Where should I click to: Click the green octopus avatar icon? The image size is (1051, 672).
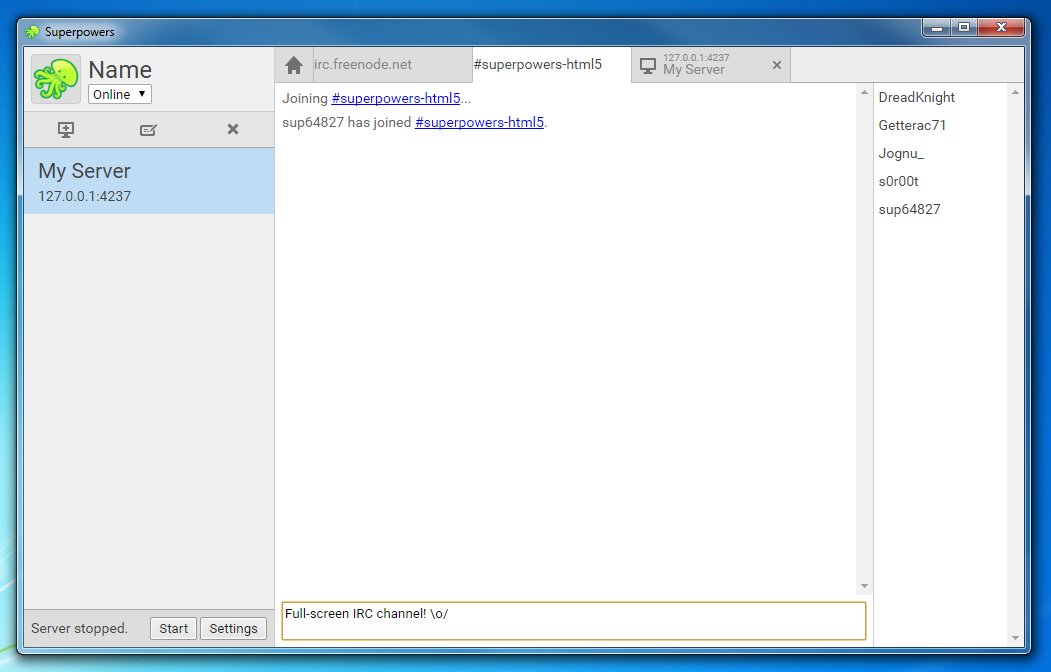tap(56, 79)
